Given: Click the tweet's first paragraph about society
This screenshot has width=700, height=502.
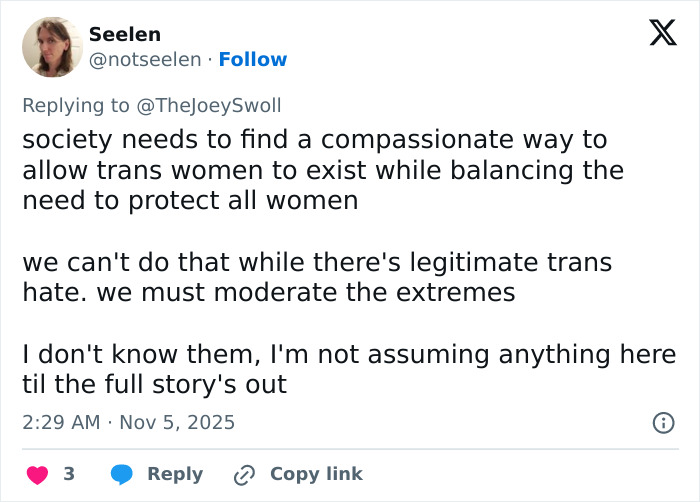Looking at the screenshot, I should pos(322,170).
